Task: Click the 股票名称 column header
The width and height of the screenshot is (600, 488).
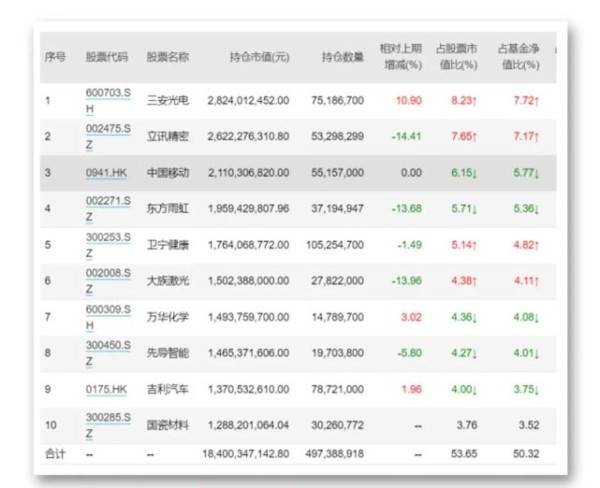Action: [x=168, y=57]
